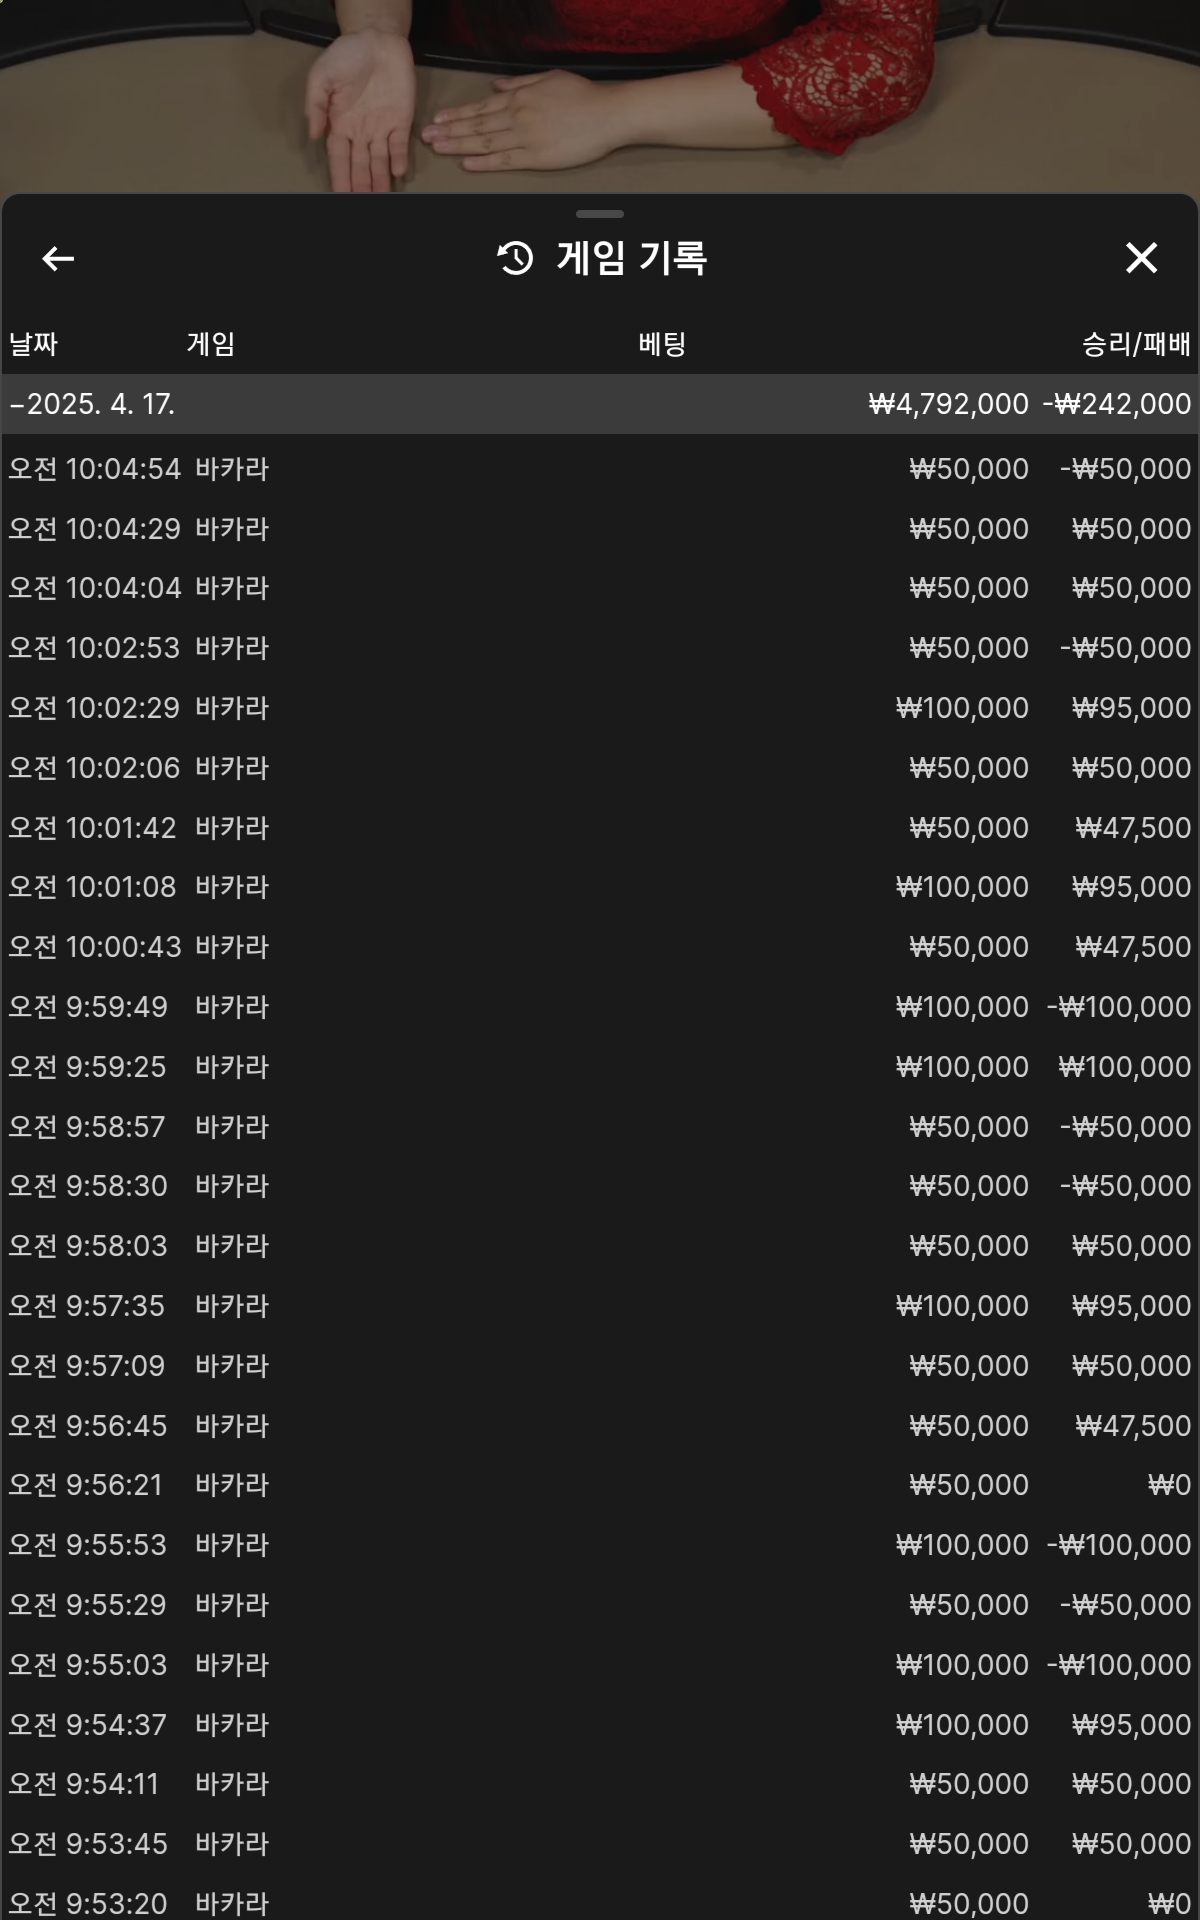Select the 오전 9:55:03 game entry
Viewport: 1200px width, 1920px height.
[600, 1665]
